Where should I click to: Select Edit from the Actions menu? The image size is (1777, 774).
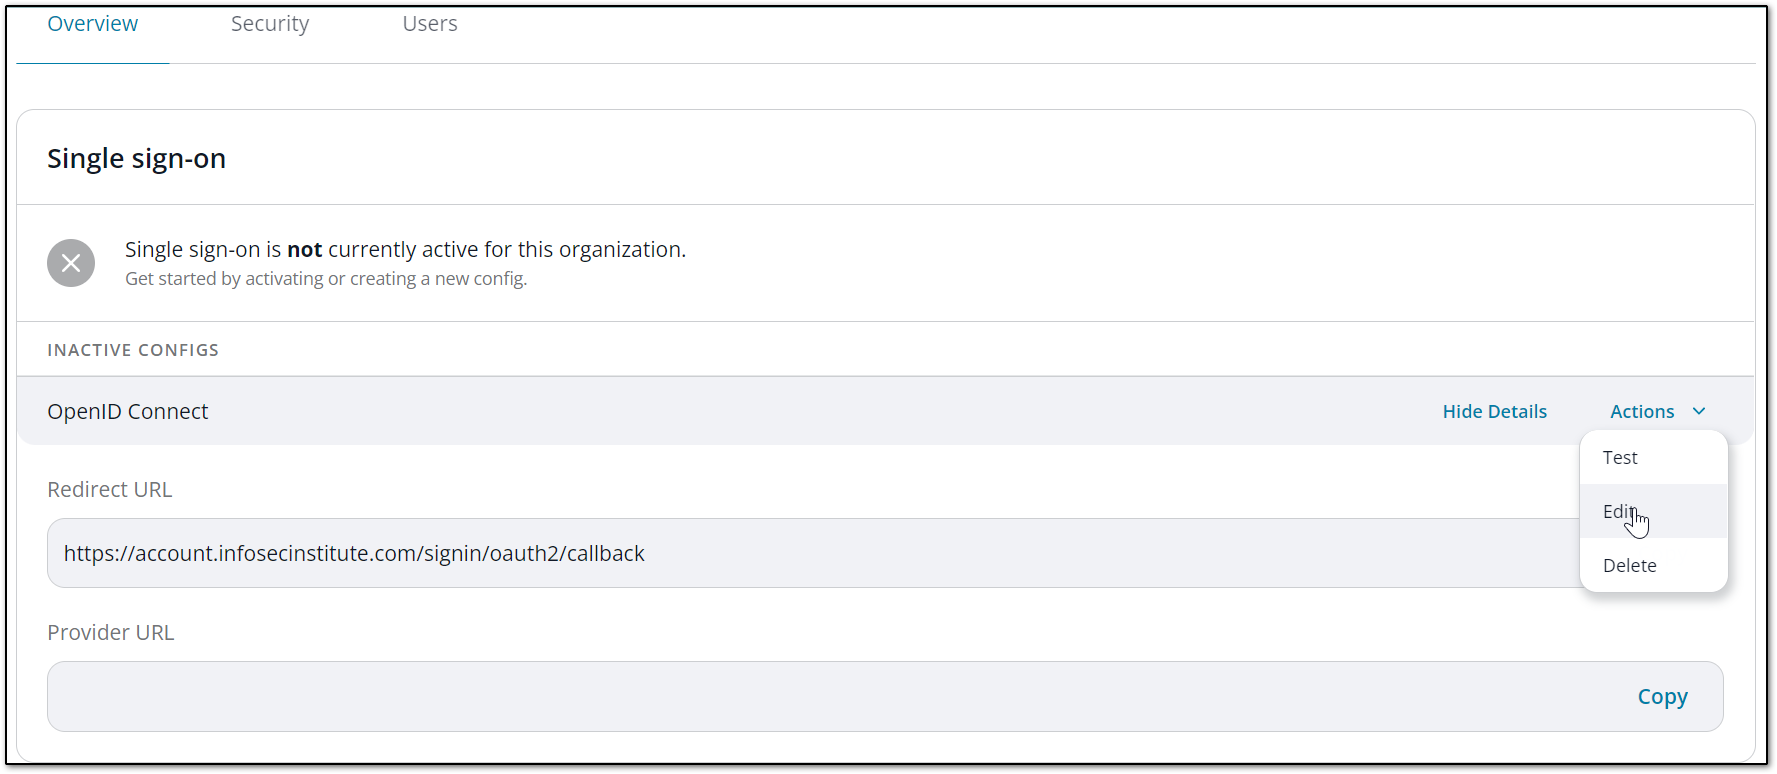point(1618,511)
